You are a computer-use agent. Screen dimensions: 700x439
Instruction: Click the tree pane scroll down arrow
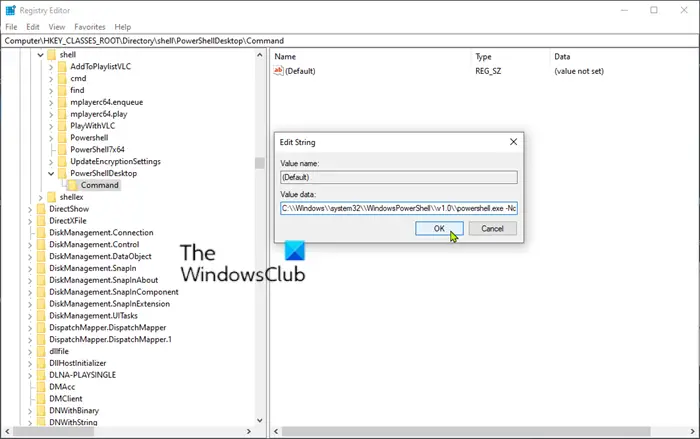tap(260, 420)
